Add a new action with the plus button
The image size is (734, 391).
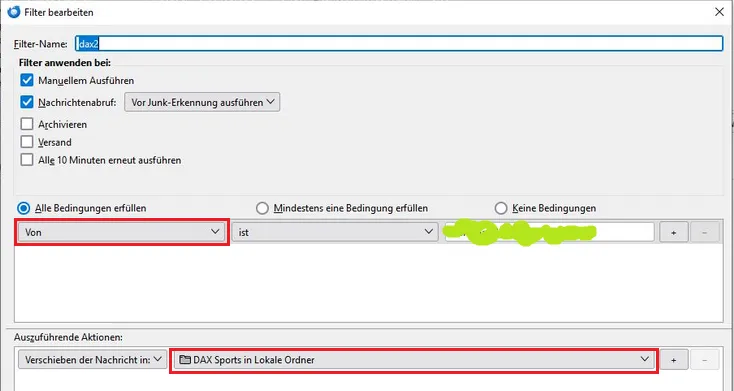click(674, 360)
